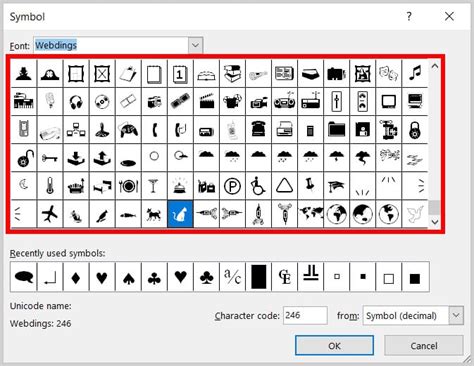Pick the headphones symbol
Viewport: 474px width, 366px height.
[76, 102]
